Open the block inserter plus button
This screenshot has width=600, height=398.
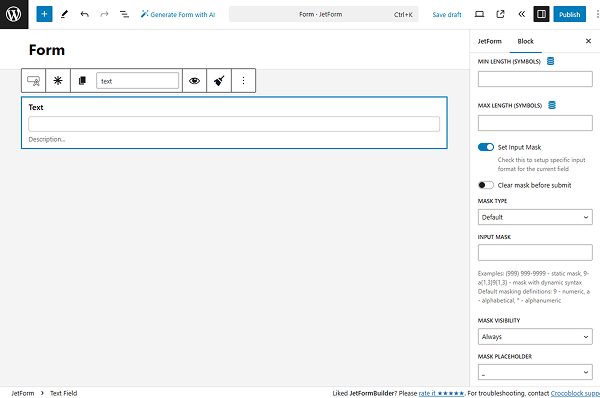(44, 14)
